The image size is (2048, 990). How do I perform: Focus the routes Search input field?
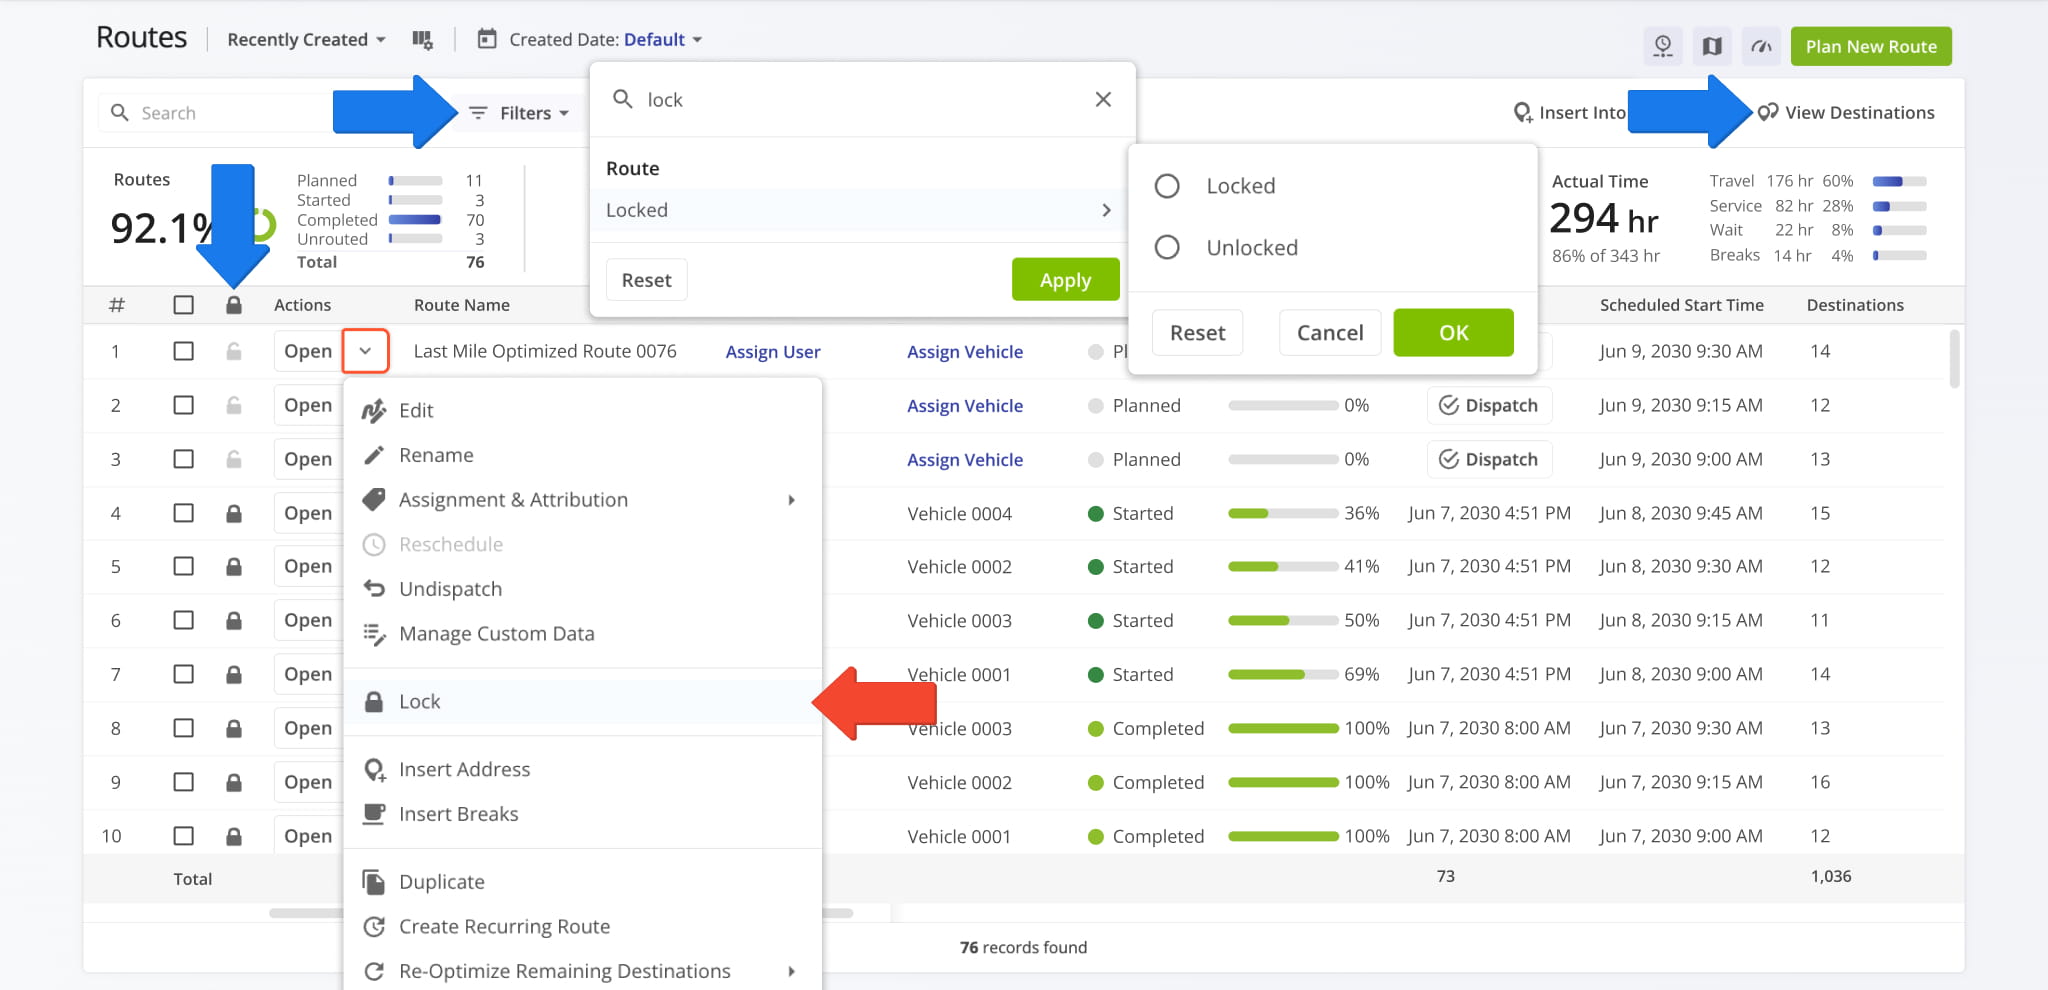tap(215, 113)
